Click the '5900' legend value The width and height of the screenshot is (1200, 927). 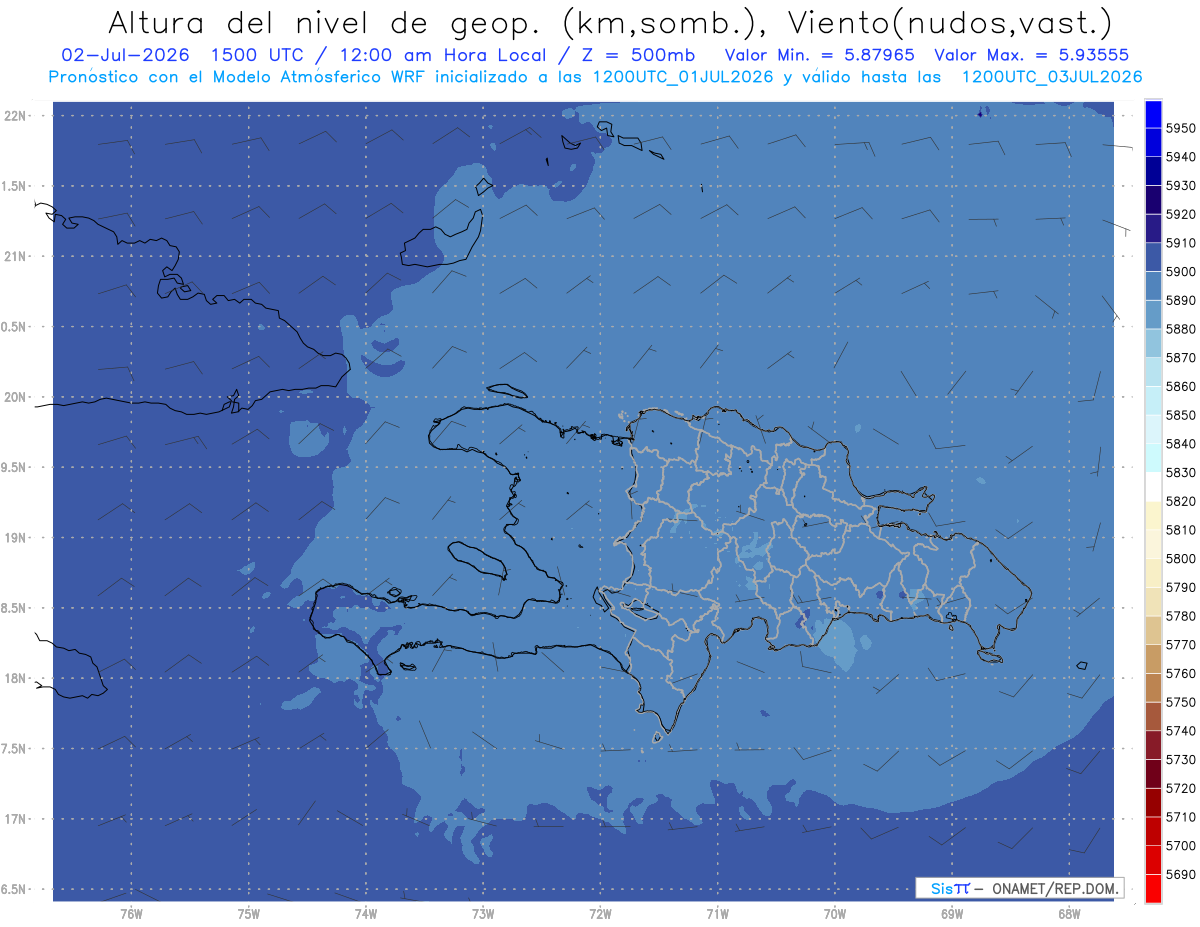click(x=1180, y=272)
